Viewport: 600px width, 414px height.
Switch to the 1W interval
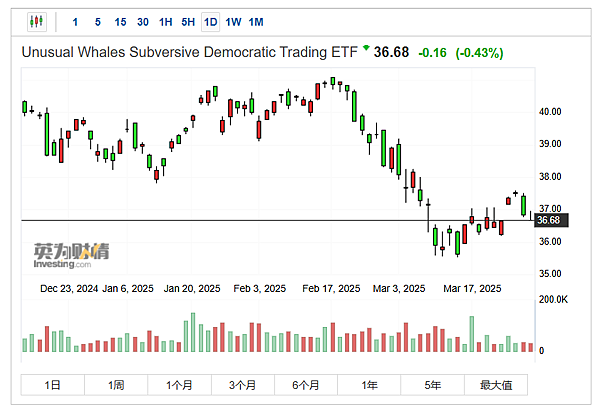tap(233, 22)
